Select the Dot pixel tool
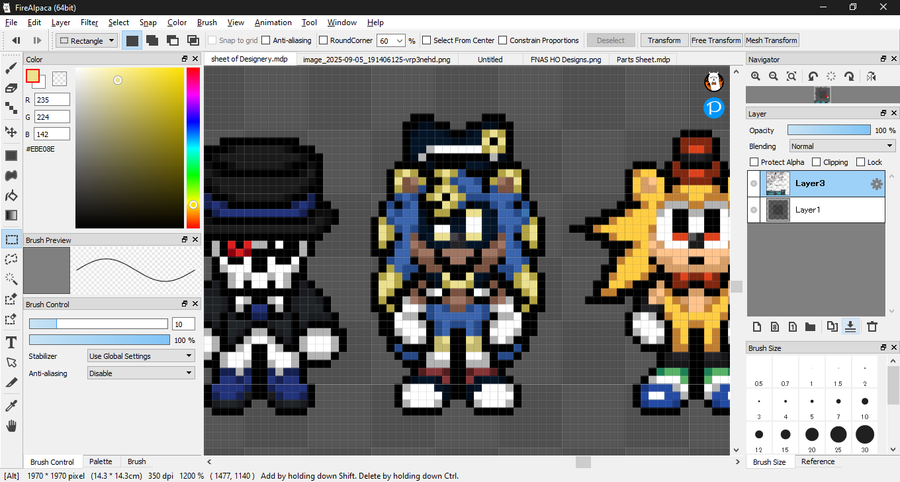This screenshot has height=482, width=900. pyautogui.click(x=11, y=107)
